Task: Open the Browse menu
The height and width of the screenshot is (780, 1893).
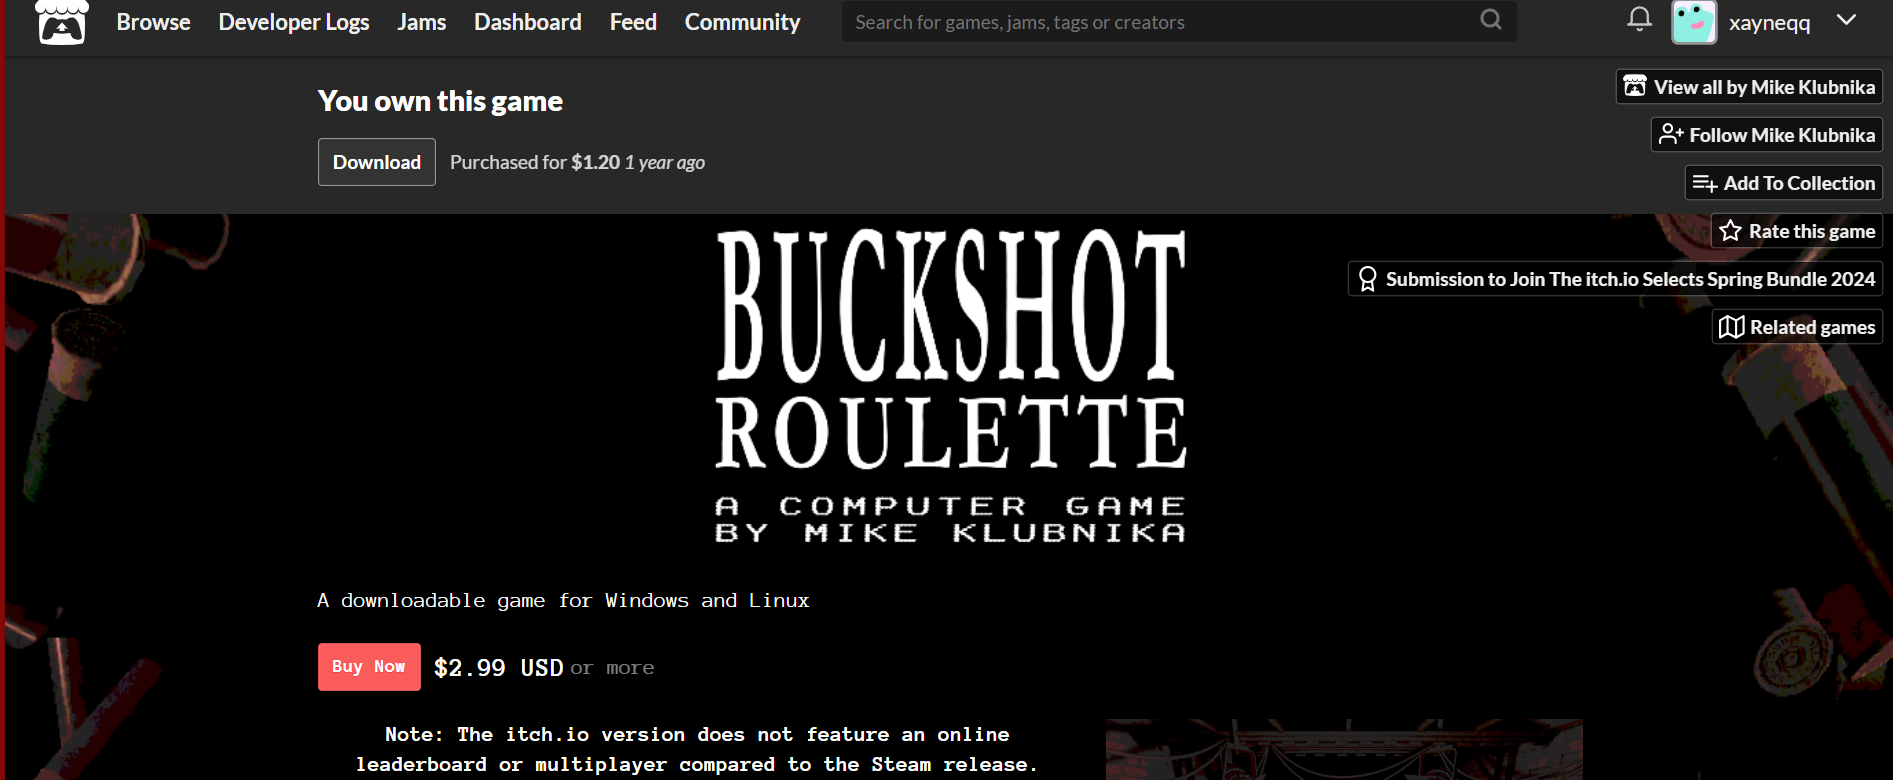Action: [153, 22]
